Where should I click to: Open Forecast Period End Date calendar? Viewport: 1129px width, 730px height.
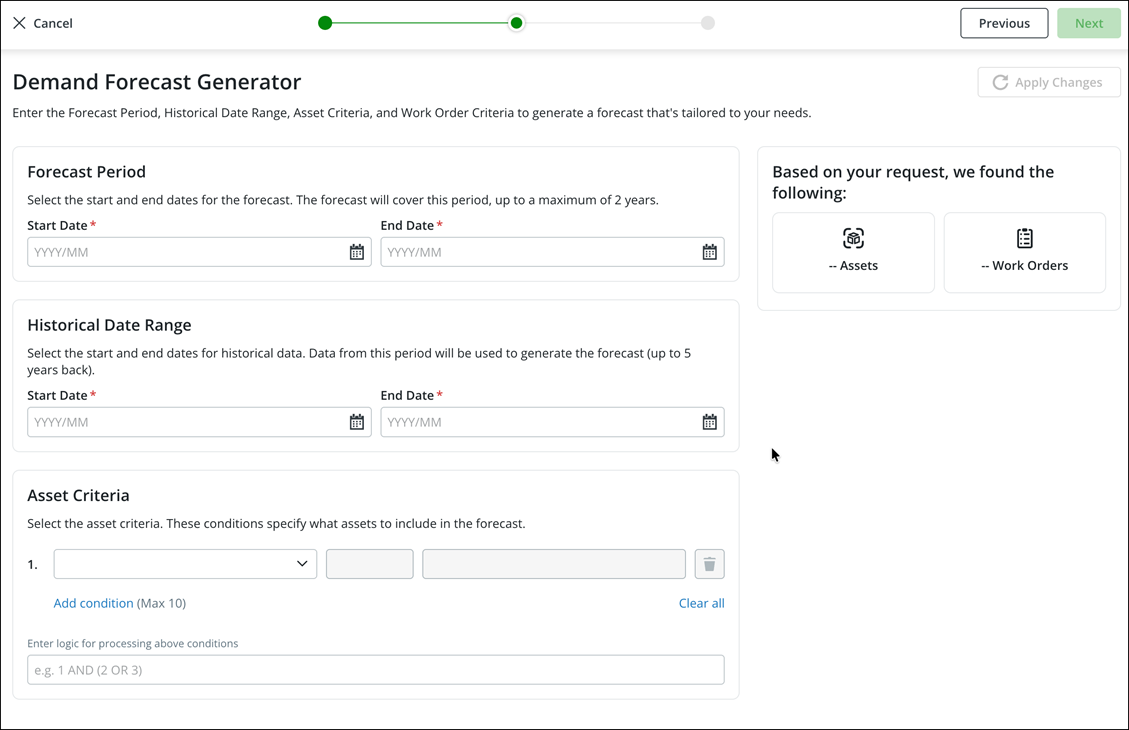click(709, 252)
